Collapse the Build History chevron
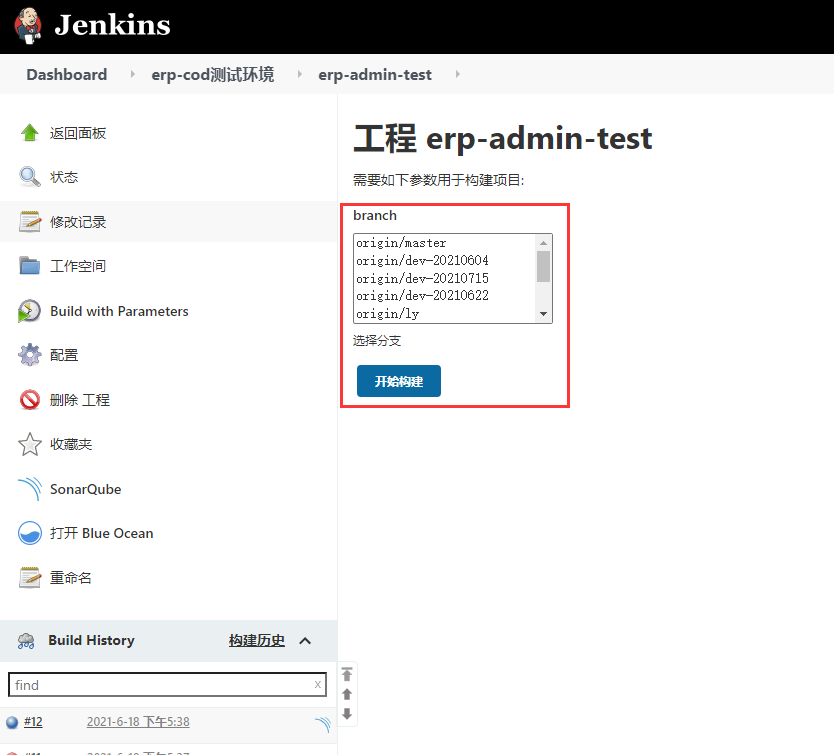Image resolution: width=834 pixels, height=755 pixels. click(305, 641)
